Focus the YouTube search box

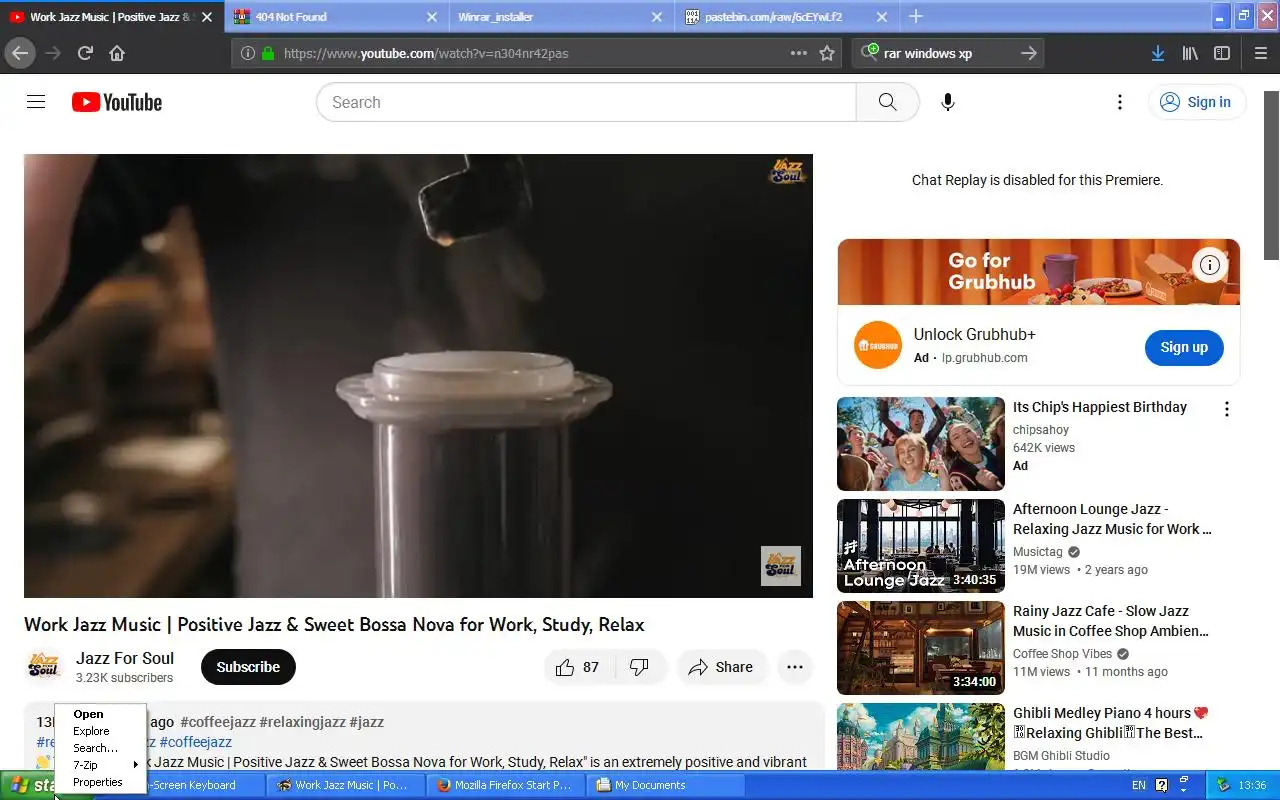[x=586, y=102]
